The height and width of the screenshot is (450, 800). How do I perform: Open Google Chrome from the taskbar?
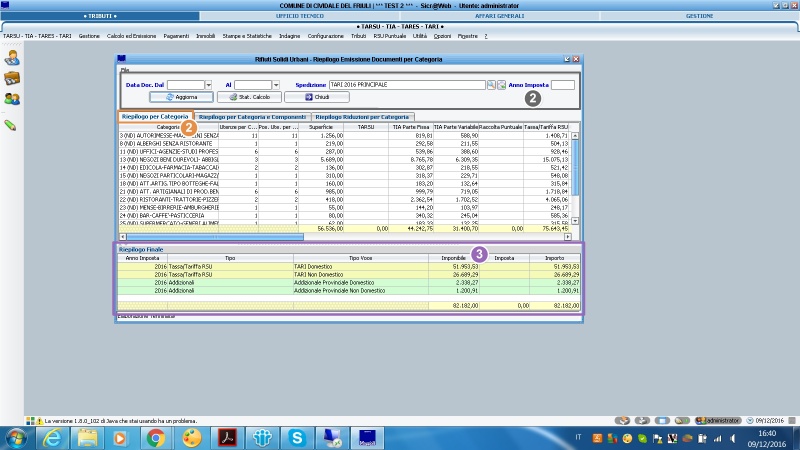pos(155,437)
